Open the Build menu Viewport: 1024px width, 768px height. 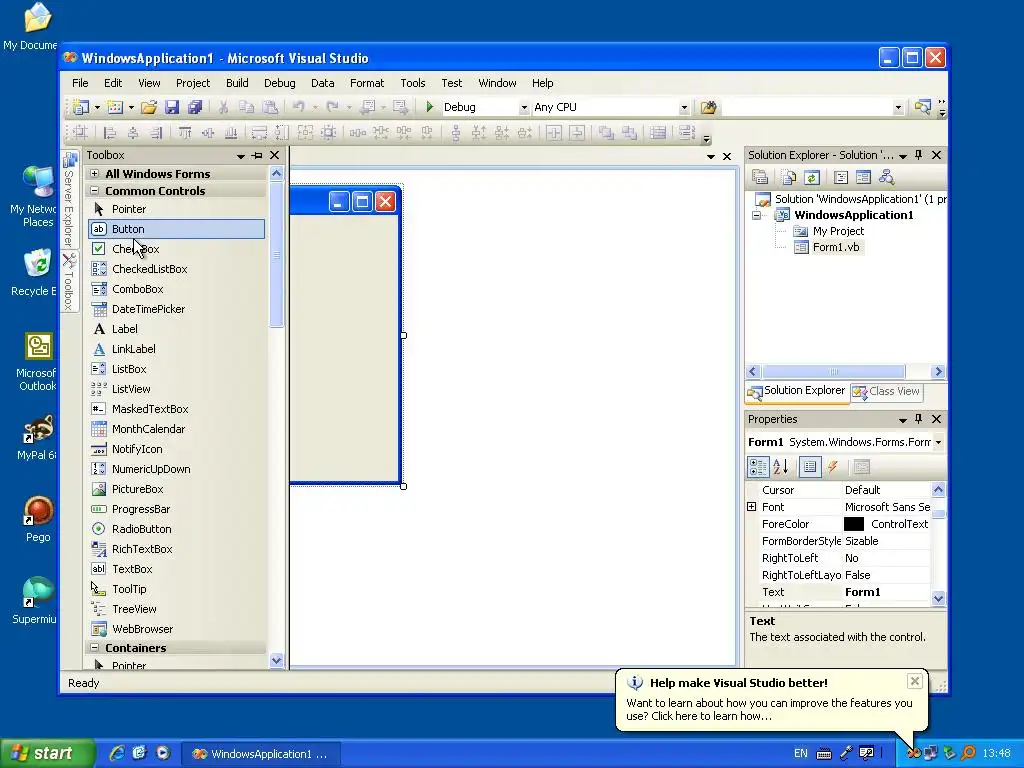(x=237, y=83)
